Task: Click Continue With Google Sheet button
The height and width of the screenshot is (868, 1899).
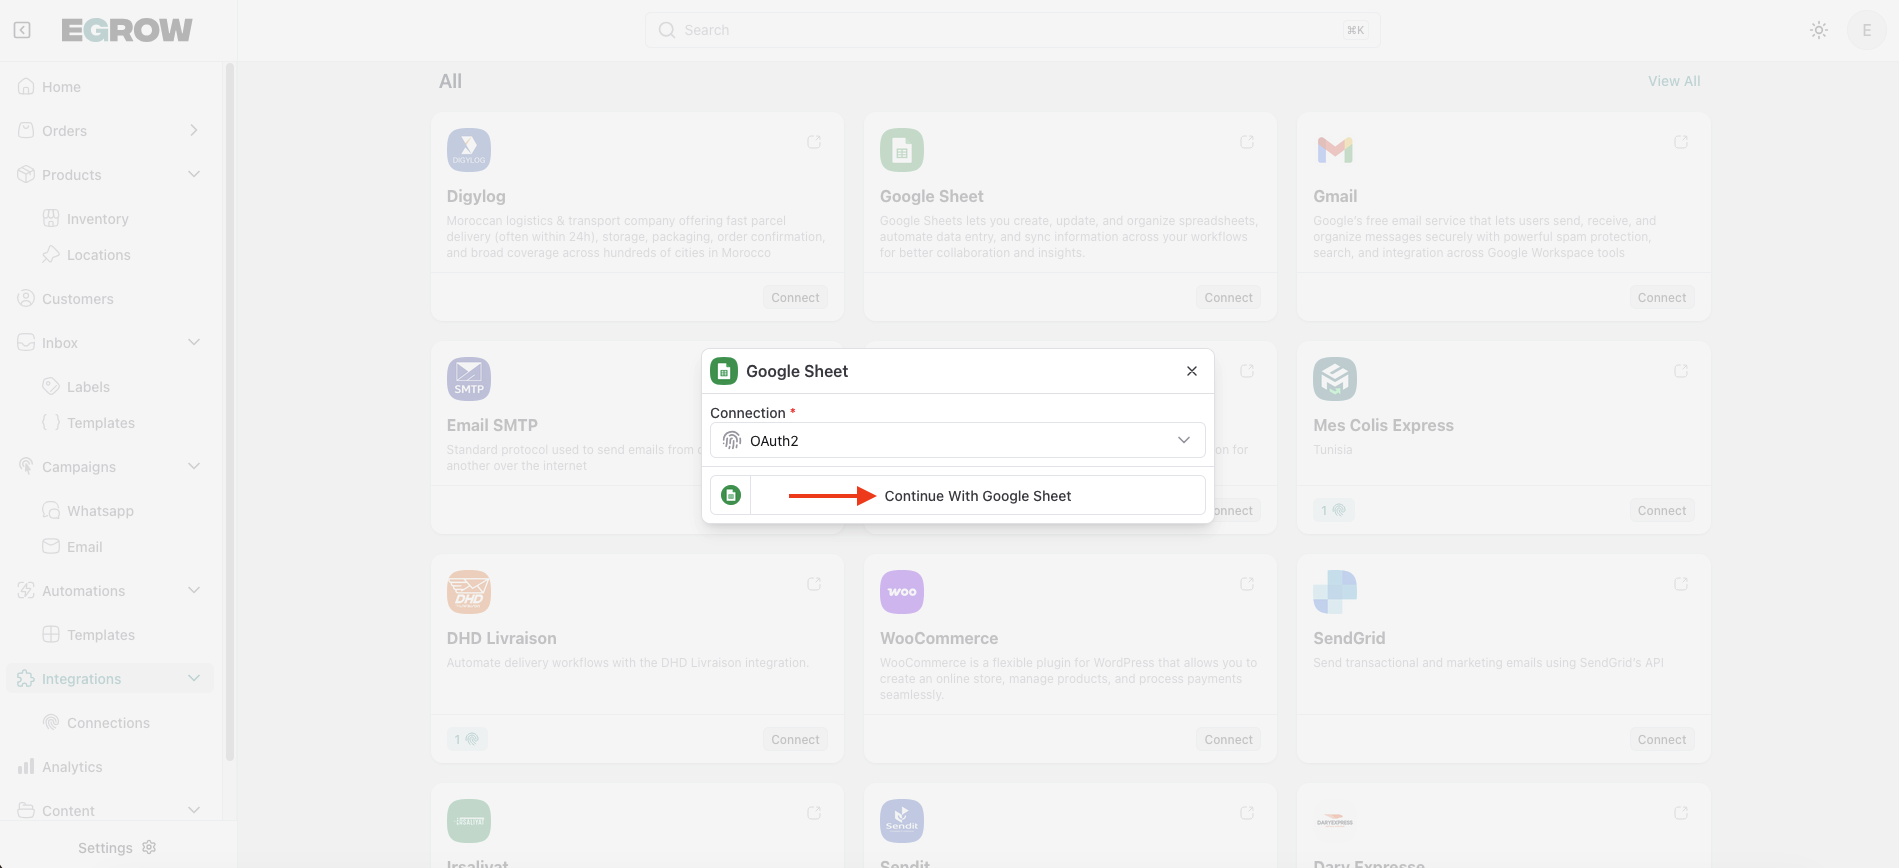Action: pos(976,496)
